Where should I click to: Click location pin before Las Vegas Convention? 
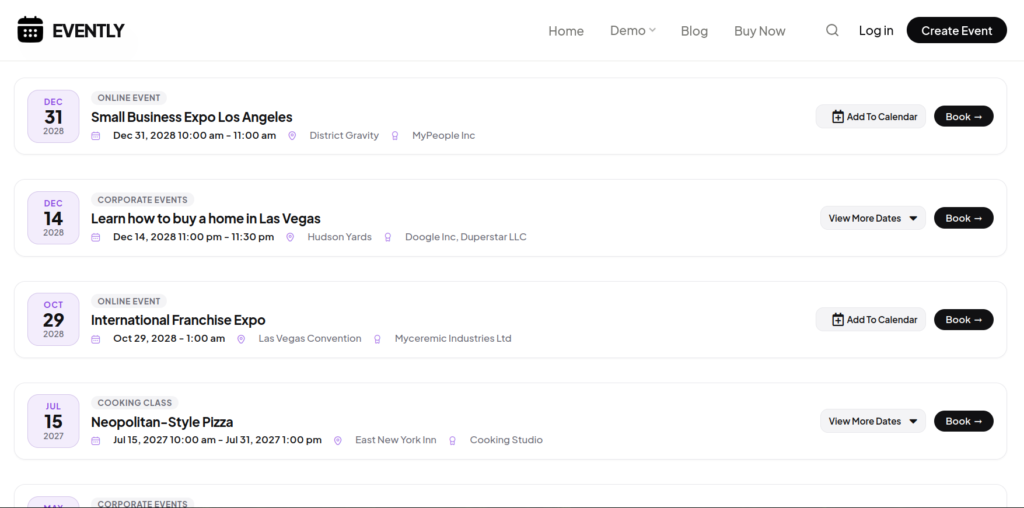coord(241,339)
